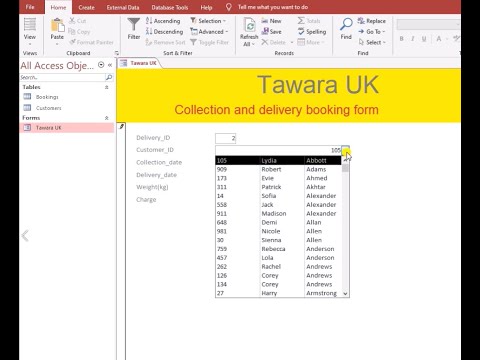480x360 pixels.
Task: Select customer 759 Rebecca Anderson
Action: (x=278, y=249)
